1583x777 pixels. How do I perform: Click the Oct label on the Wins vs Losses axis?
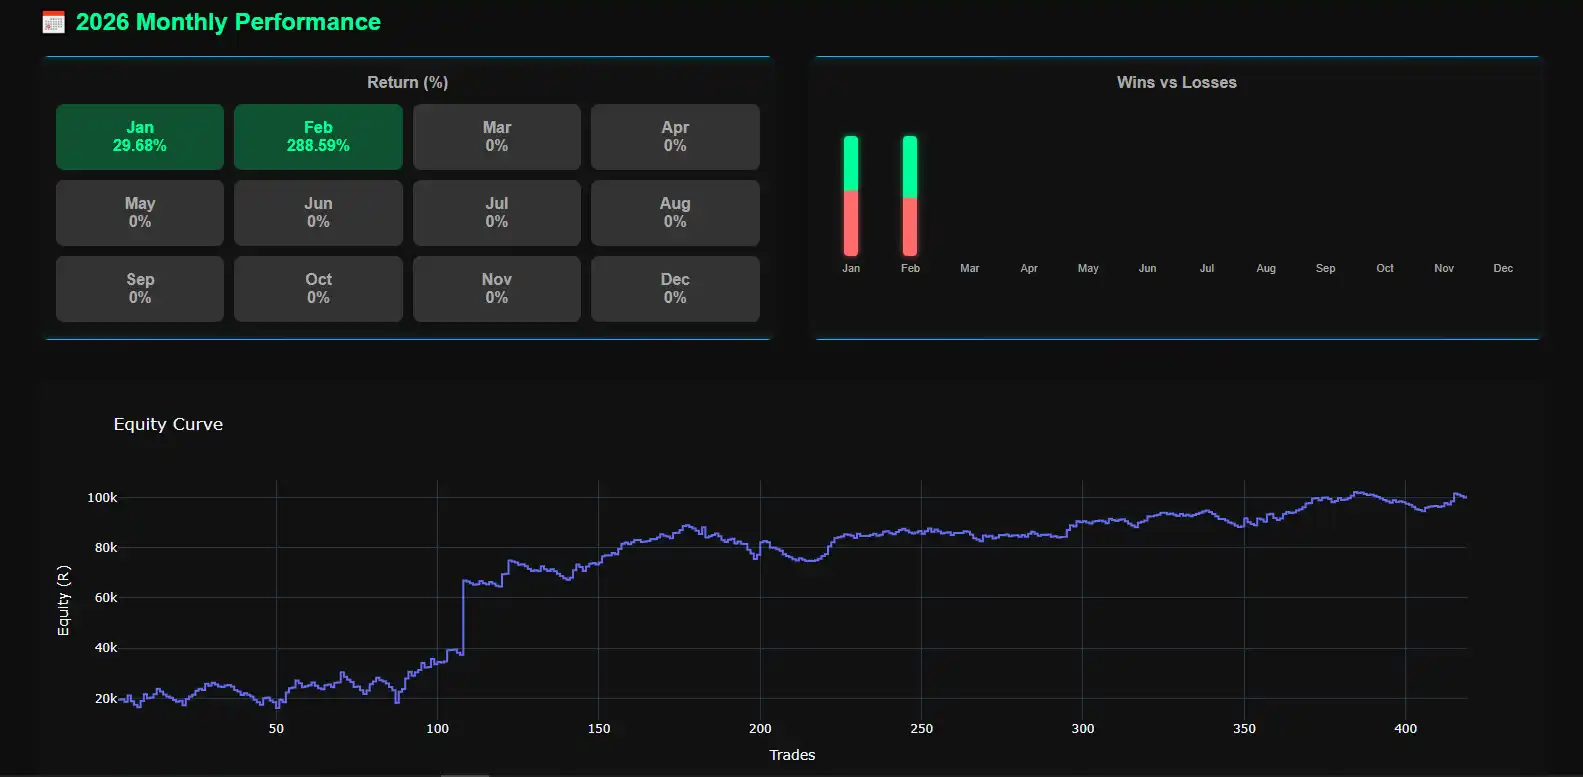pos(1385,268)
